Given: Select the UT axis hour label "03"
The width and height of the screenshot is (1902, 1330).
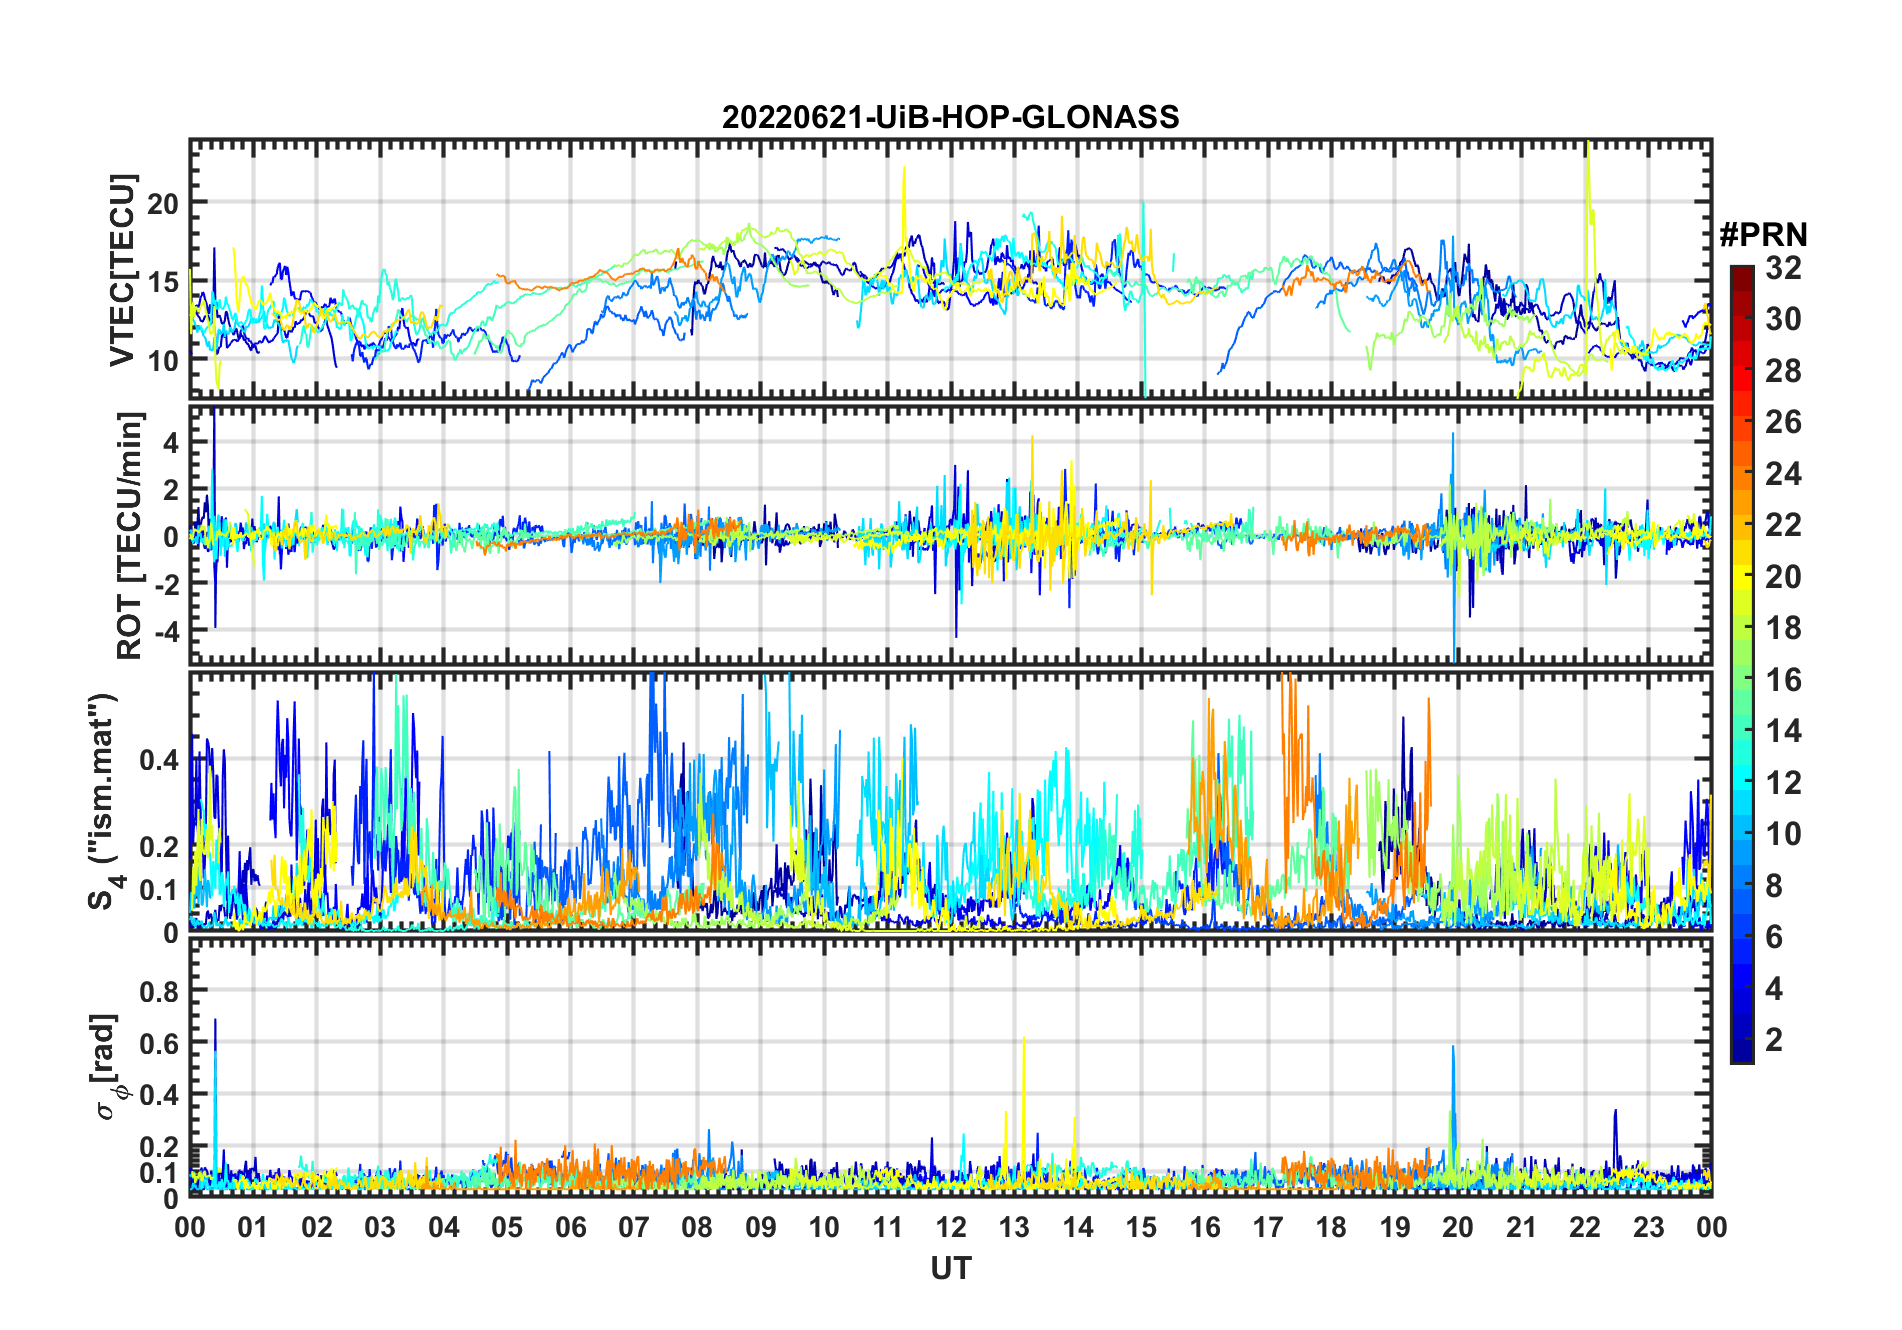Looking at the screenshot, I should click(x=380, y=1228).
